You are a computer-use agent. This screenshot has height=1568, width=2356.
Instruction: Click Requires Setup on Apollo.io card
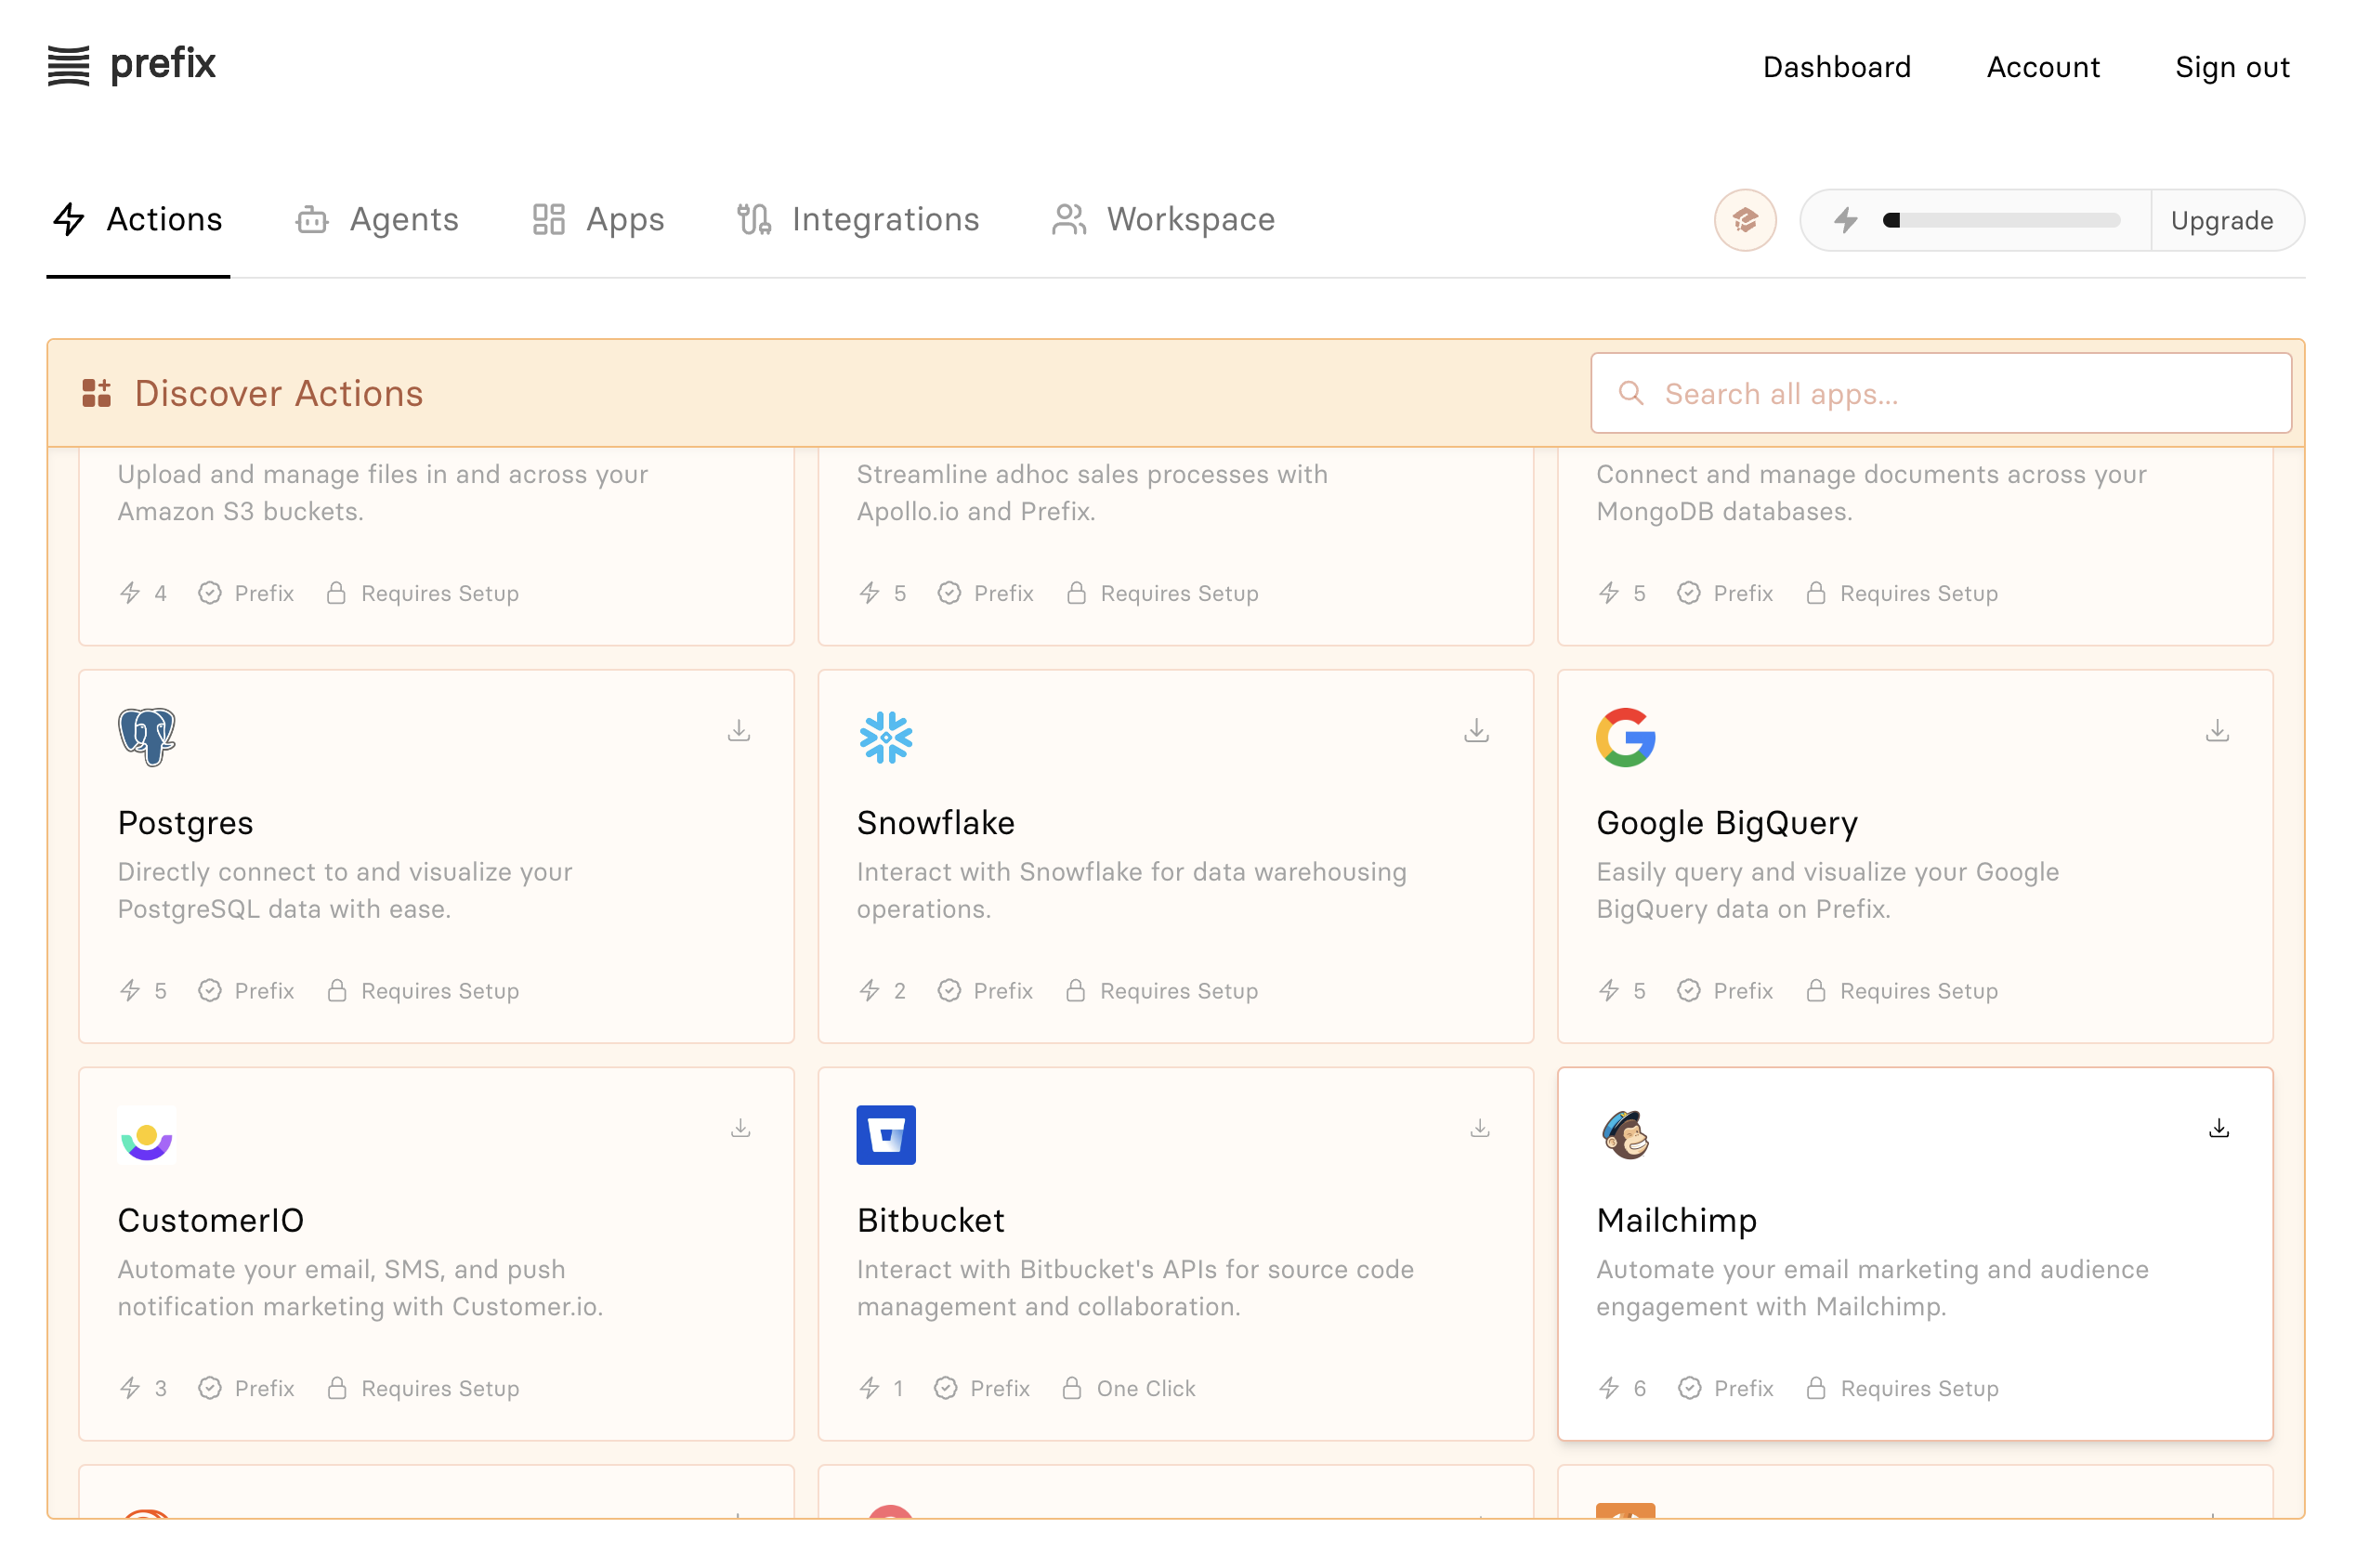[x=1179, y=593]
